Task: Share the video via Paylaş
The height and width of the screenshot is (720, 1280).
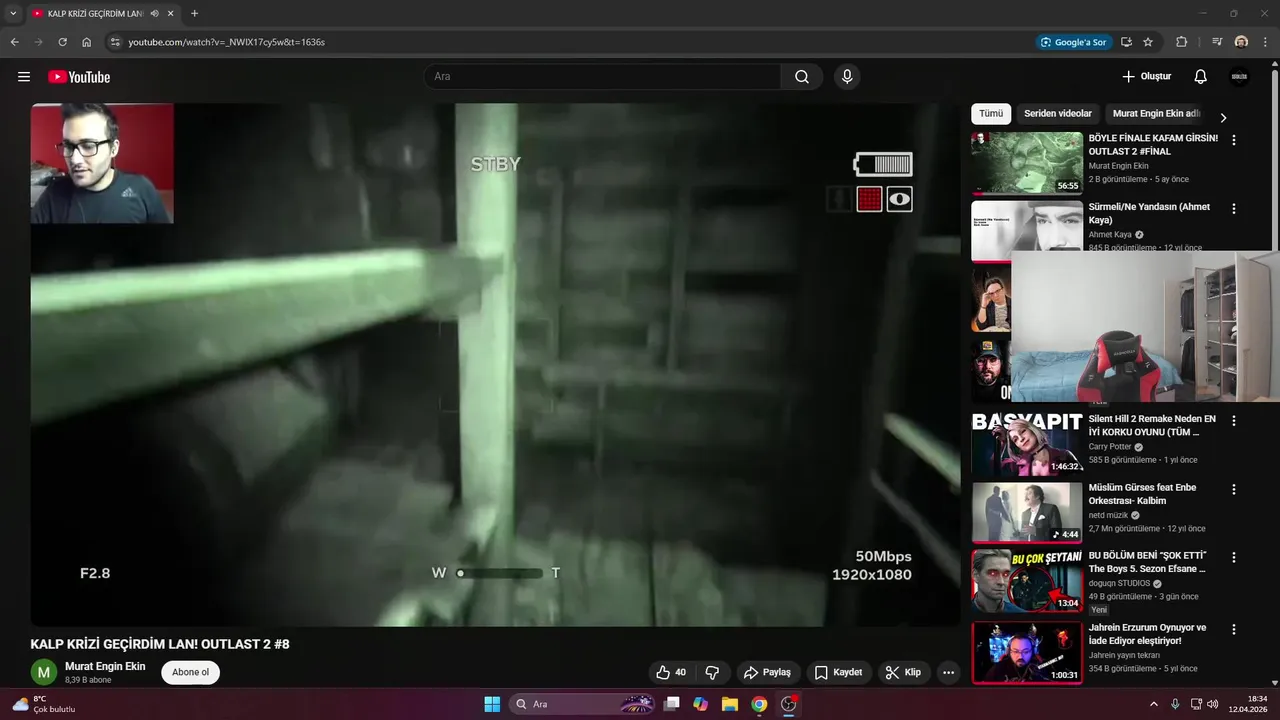Action: pyautogui.click(x=767, y=672)
